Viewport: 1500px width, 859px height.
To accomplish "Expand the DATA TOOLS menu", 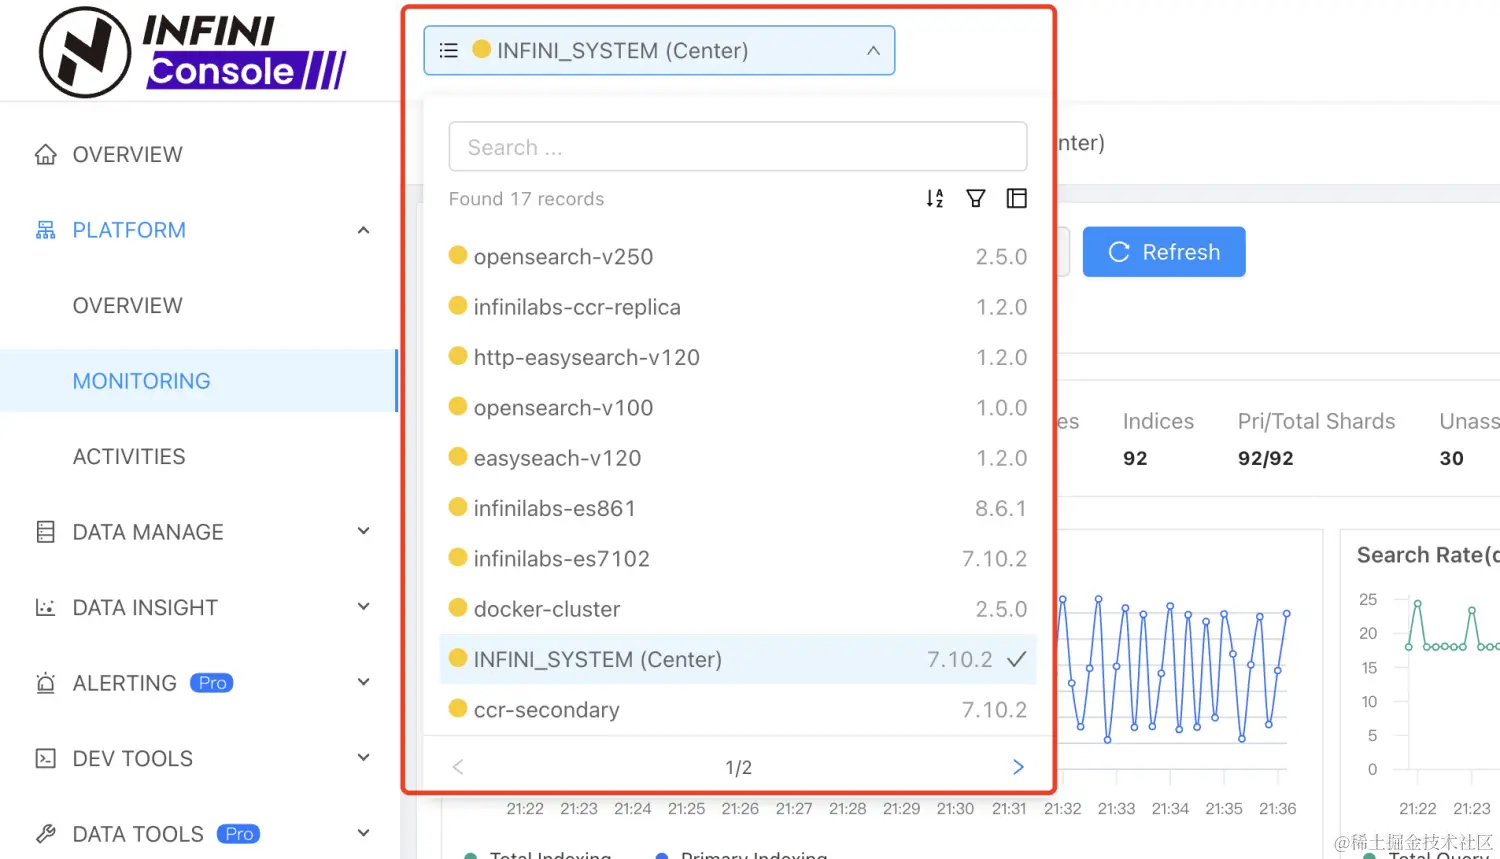I will [364, 833].
